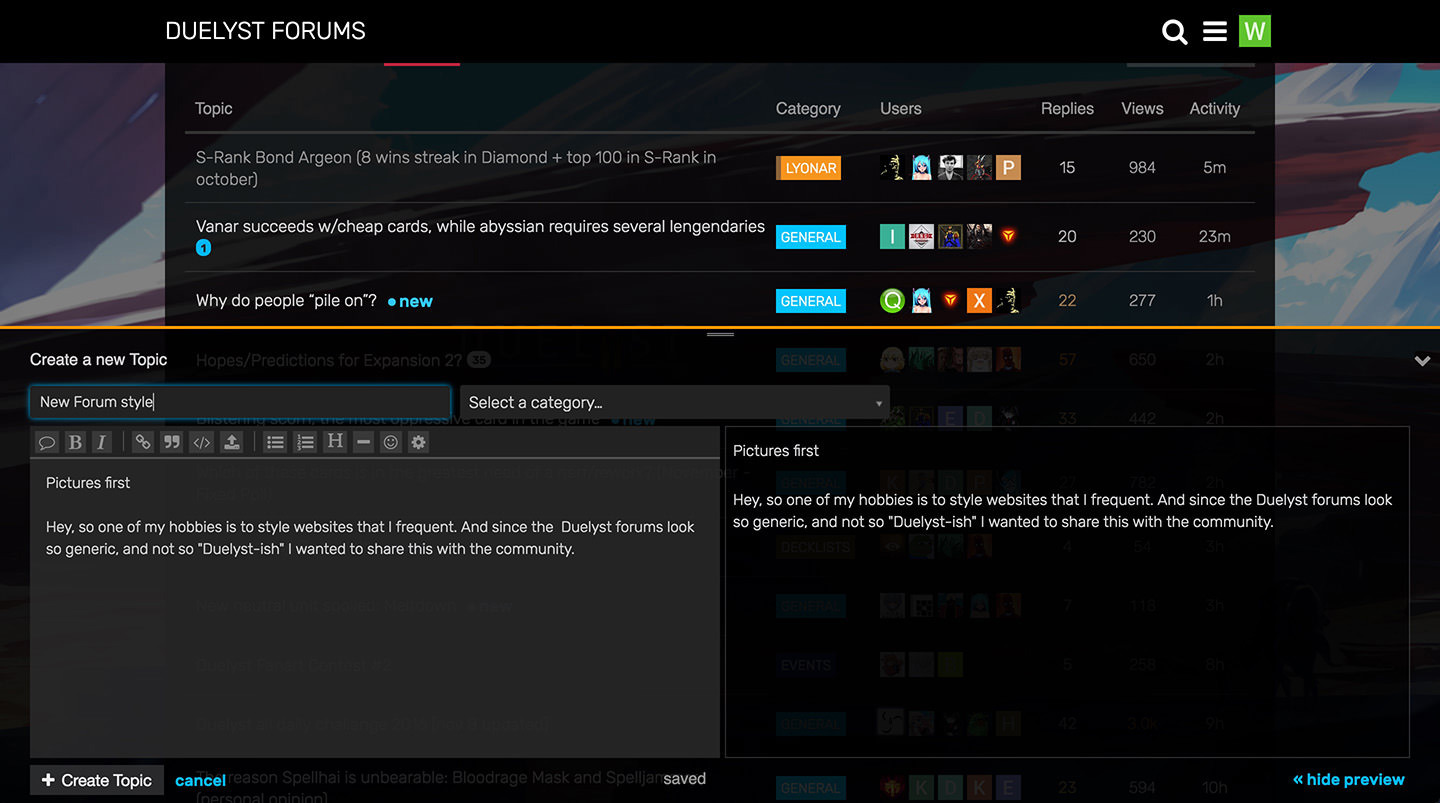Insert a hyperlink using the chain icon
Viewport: 1440px width, 803px height.
coord(143,442)
